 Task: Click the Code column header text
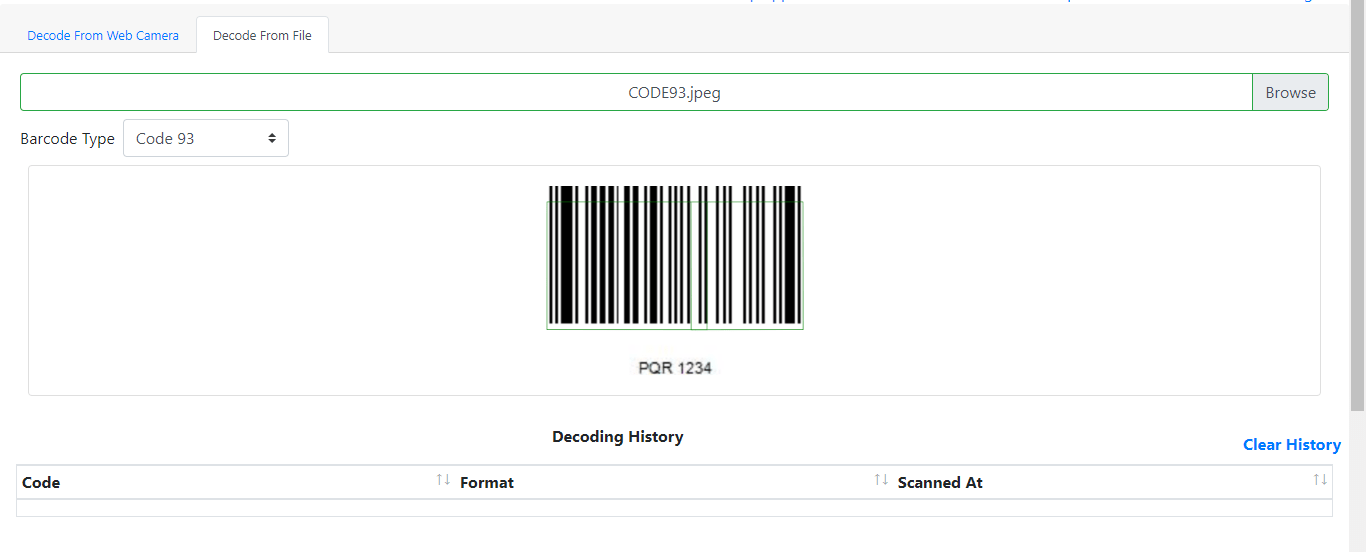point(41,483)
